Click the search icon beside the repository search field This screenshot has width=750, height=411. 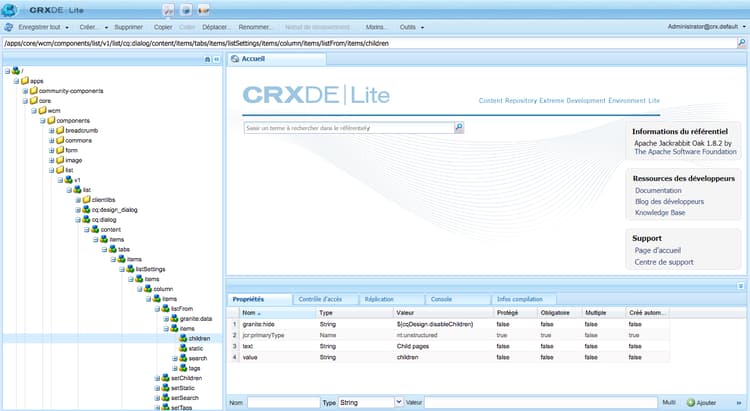pyautogui.click(x=459, y=128)
